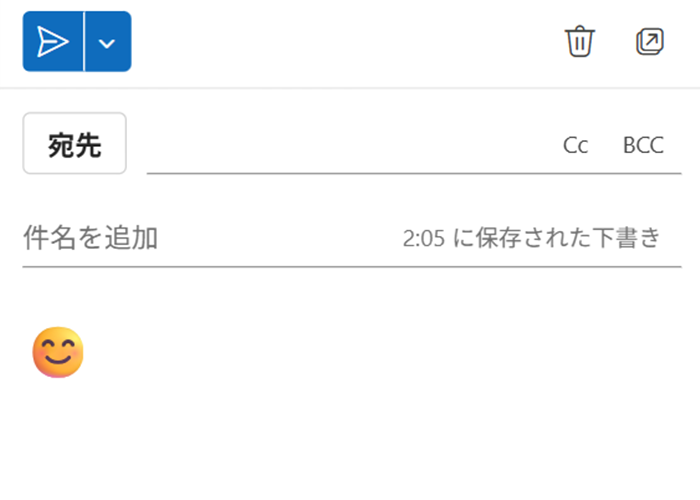This screenshot has width=700, height=500.
Task: Add a blind copy recipient via BCC
Action: (x=643, y=146)
